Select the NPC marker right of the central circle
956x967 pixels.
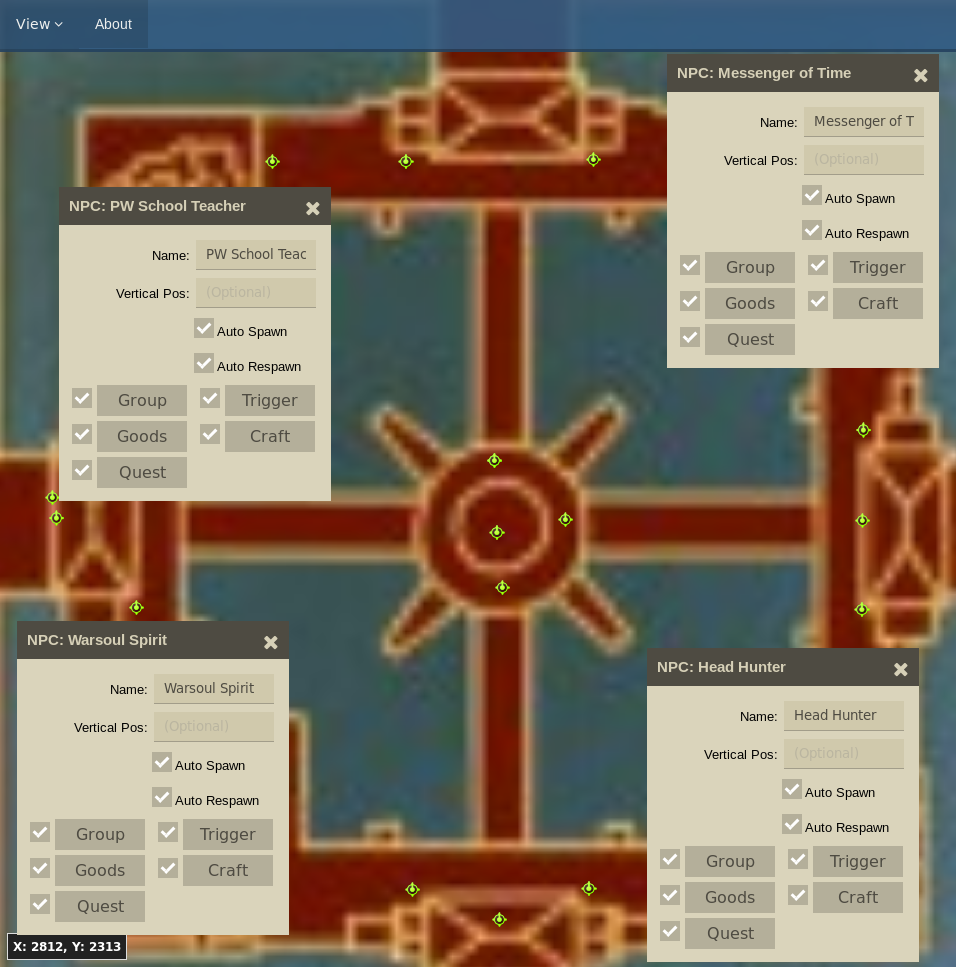click(x=565, y=519)
